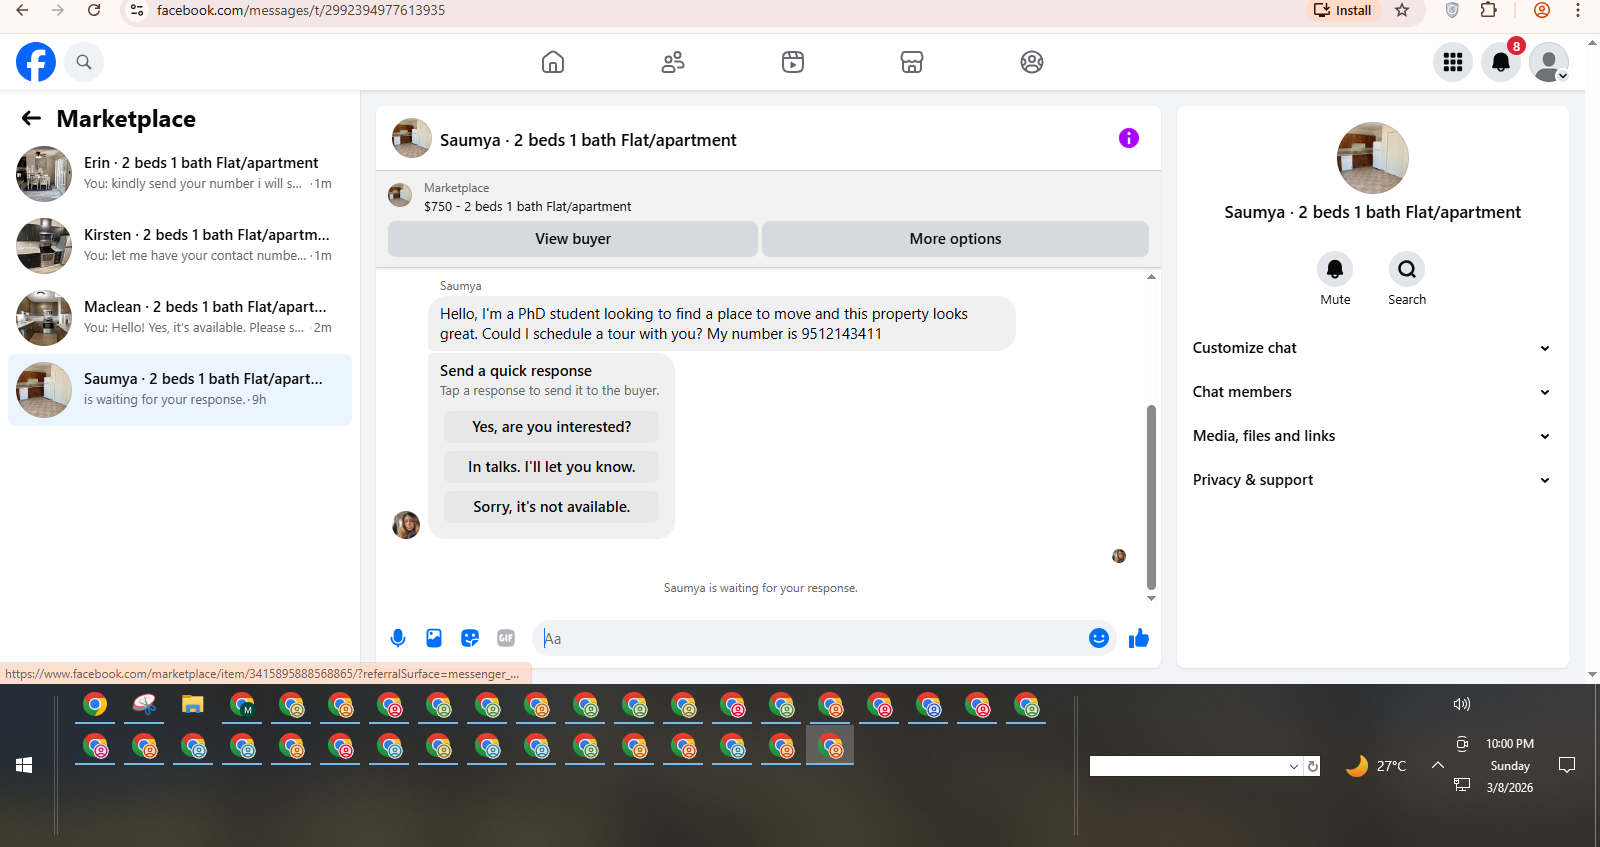Click the browser reload icon

tap(94, 10)
